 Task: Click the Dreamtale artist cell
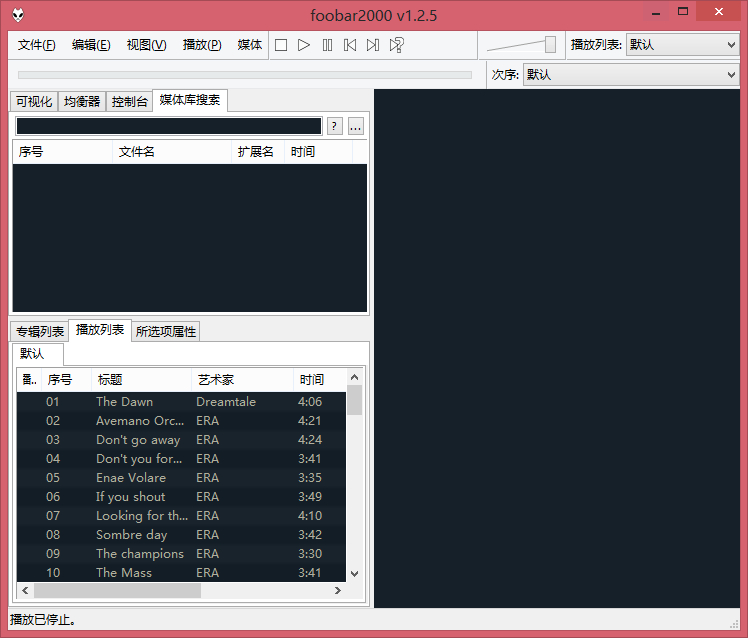pos(226,402)
